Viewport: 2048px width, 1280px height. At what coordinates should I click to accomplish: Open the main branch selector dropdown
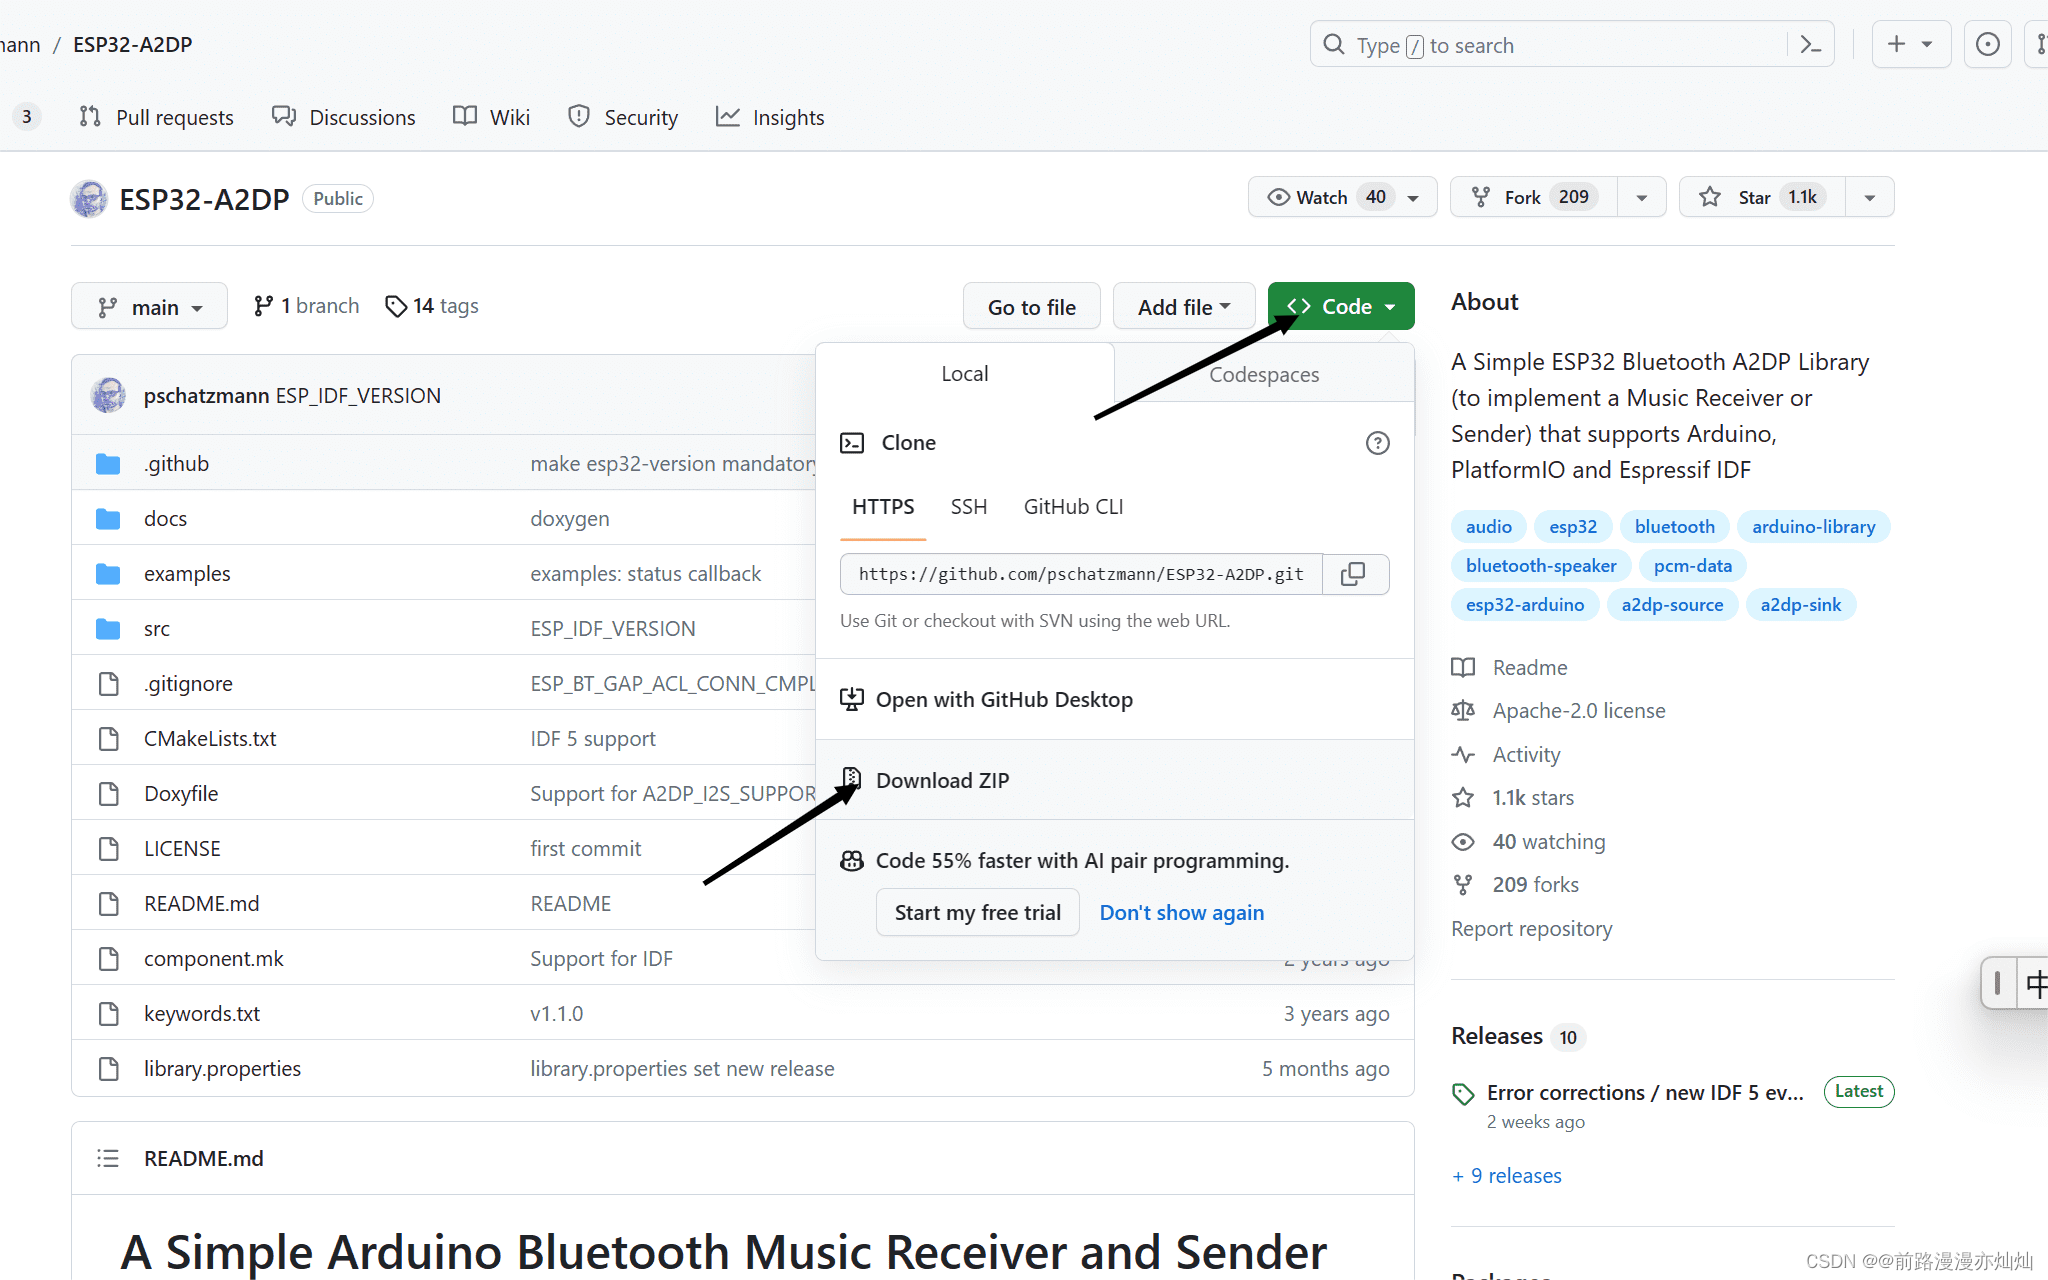click(150, 307)
